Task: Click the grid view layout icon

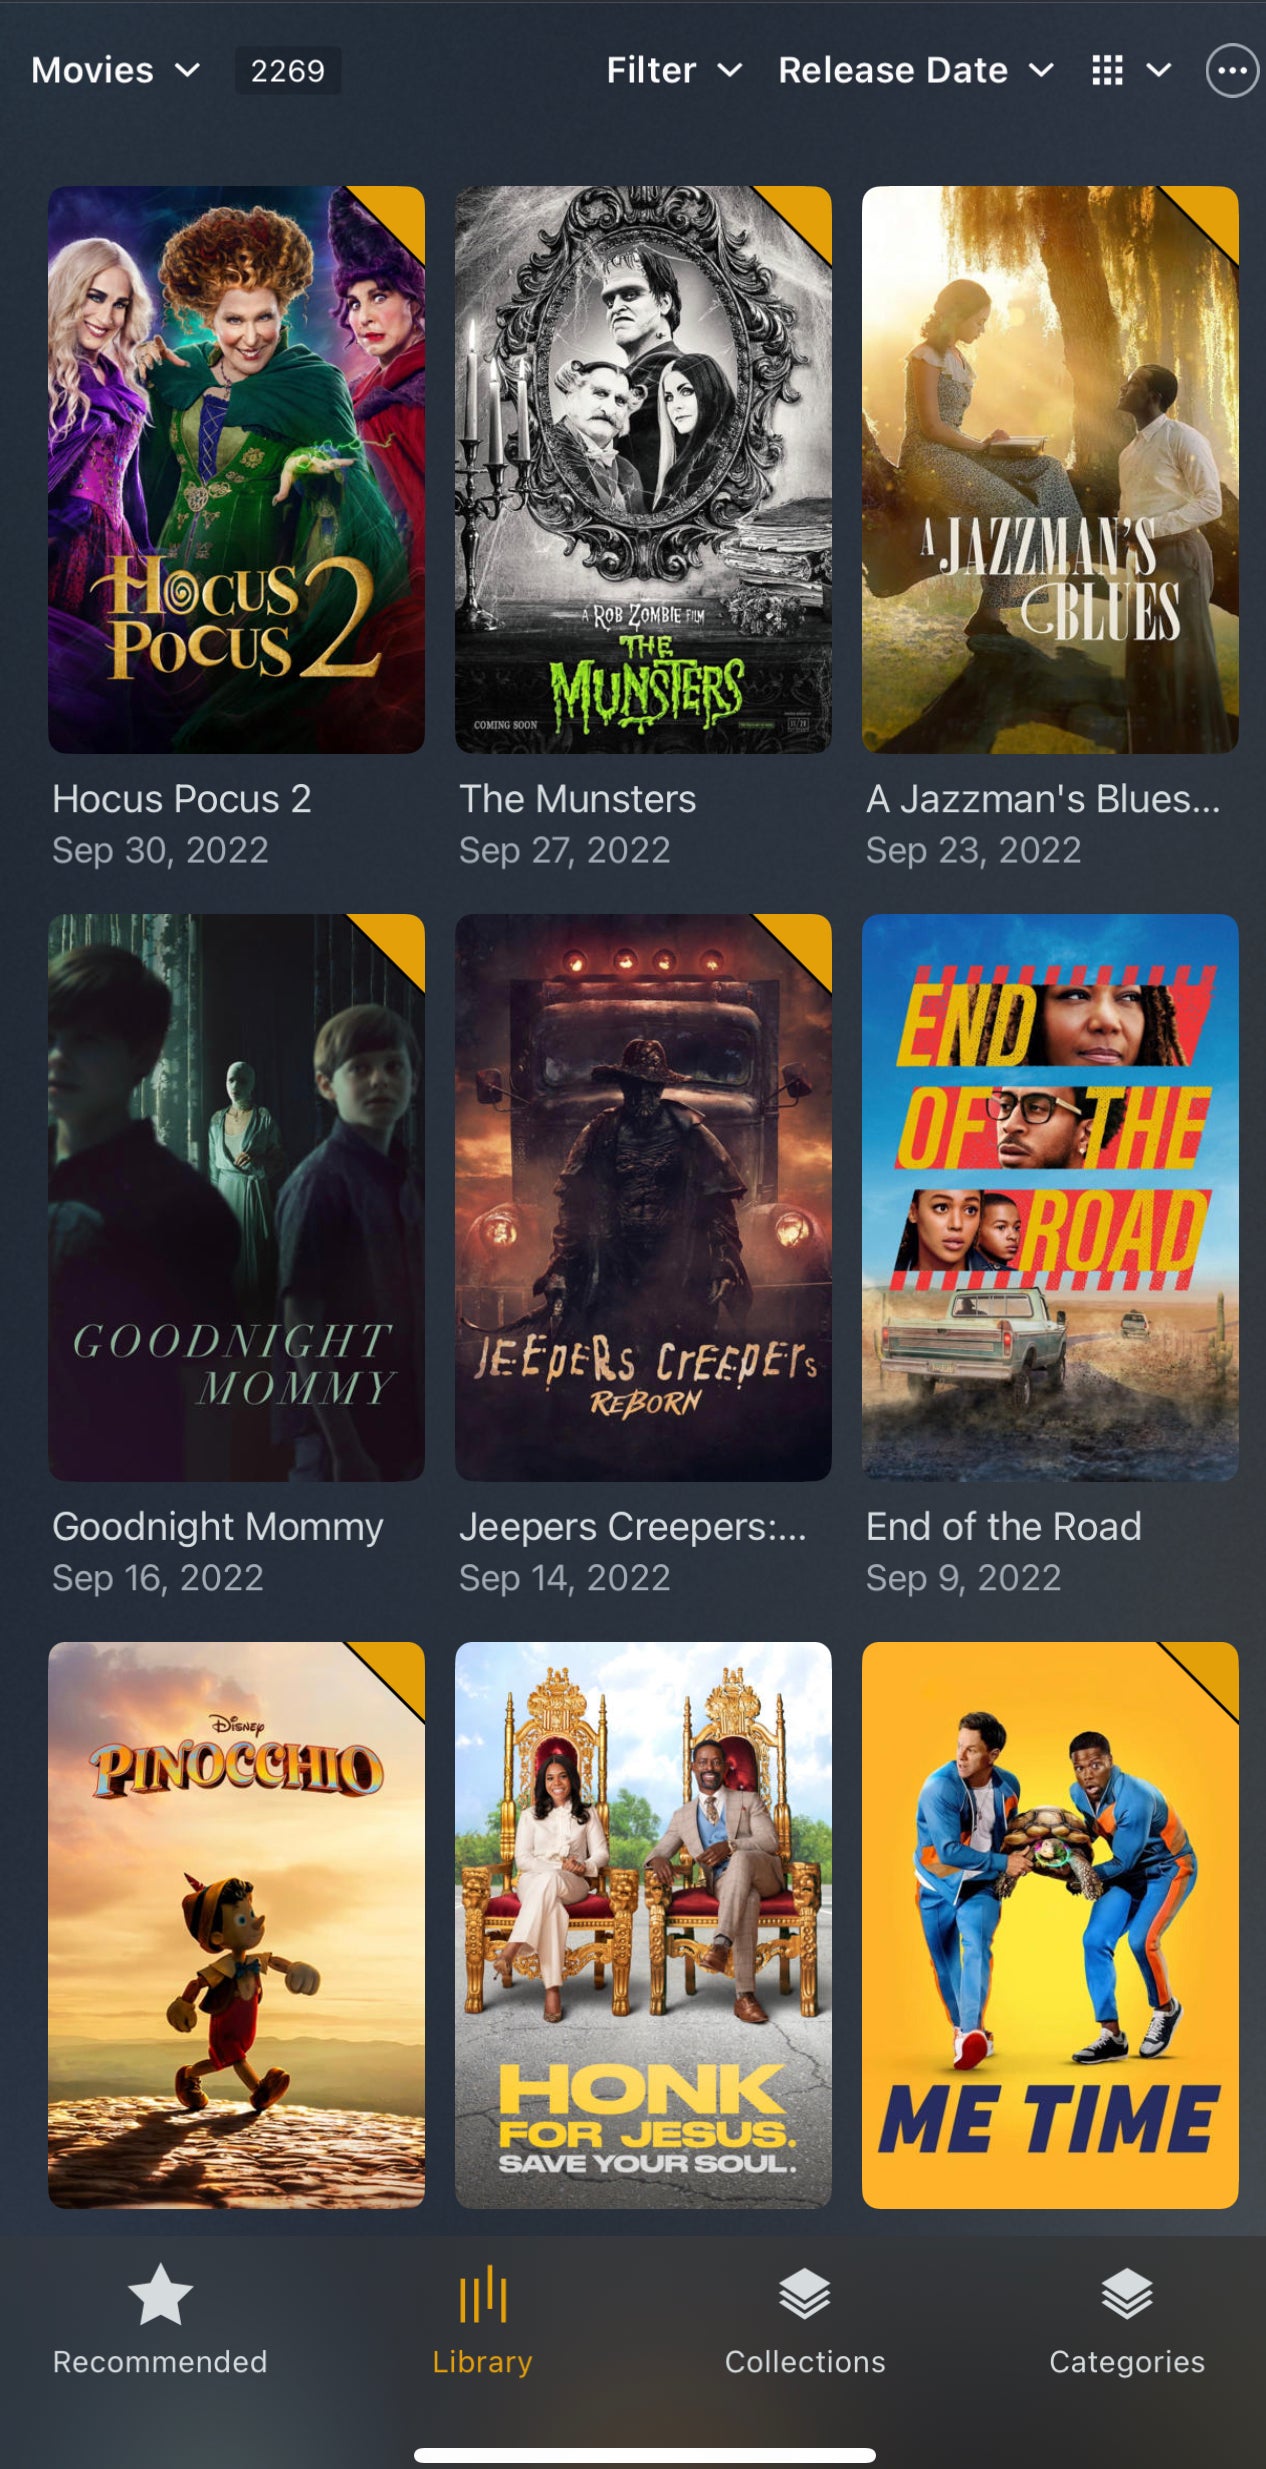Action: [x=1107, y=71]
